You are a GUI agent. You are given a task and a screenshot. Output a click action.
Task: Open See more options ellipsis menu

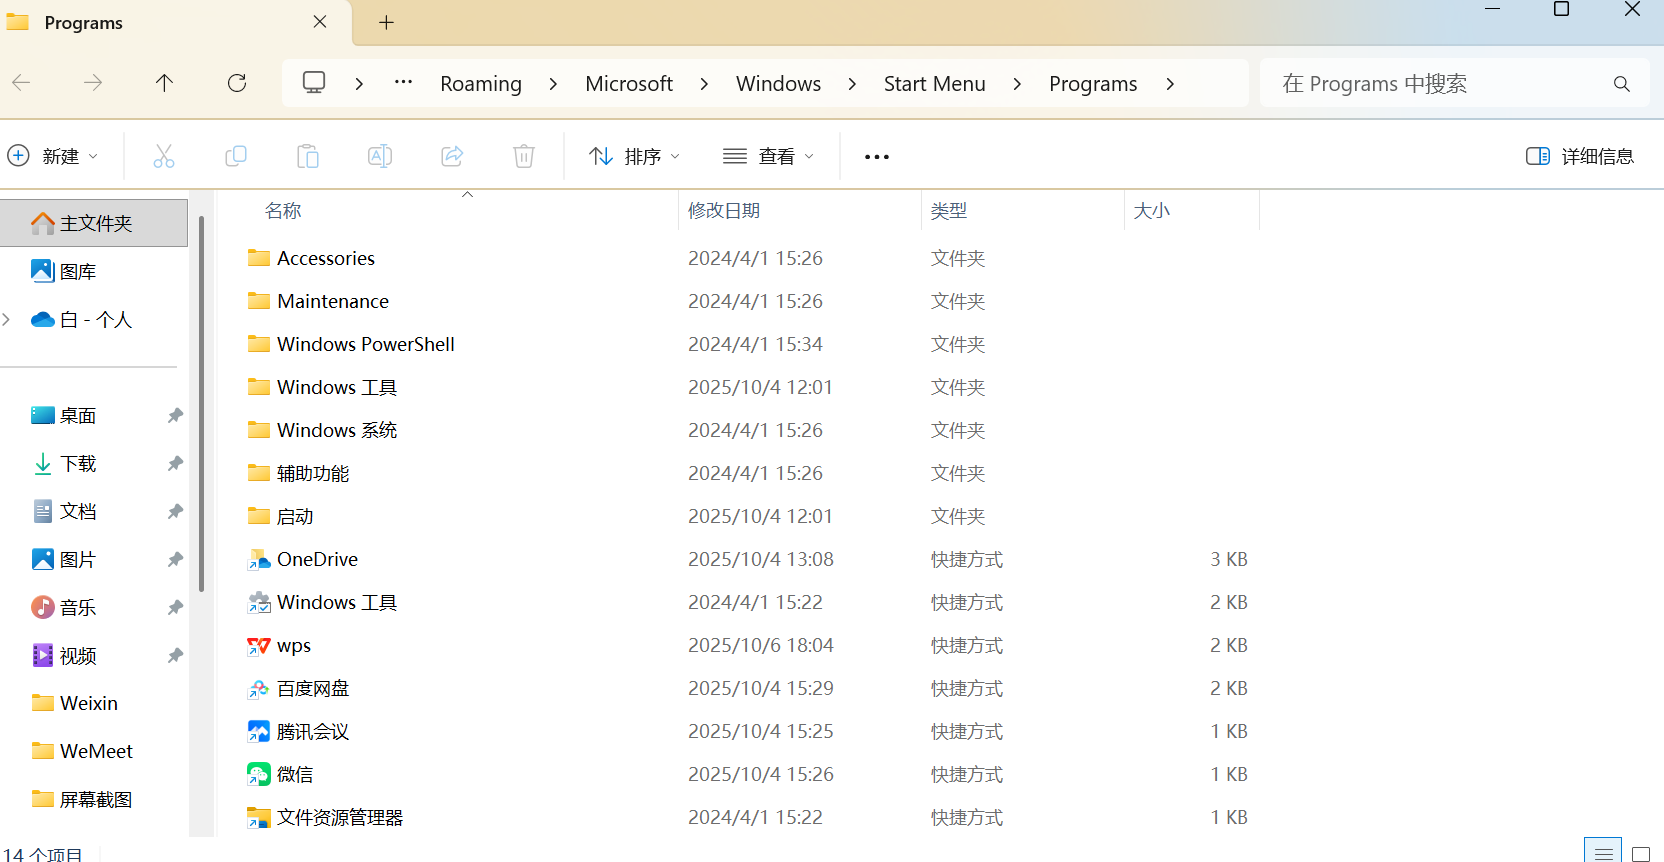click(x=877, y=156)
